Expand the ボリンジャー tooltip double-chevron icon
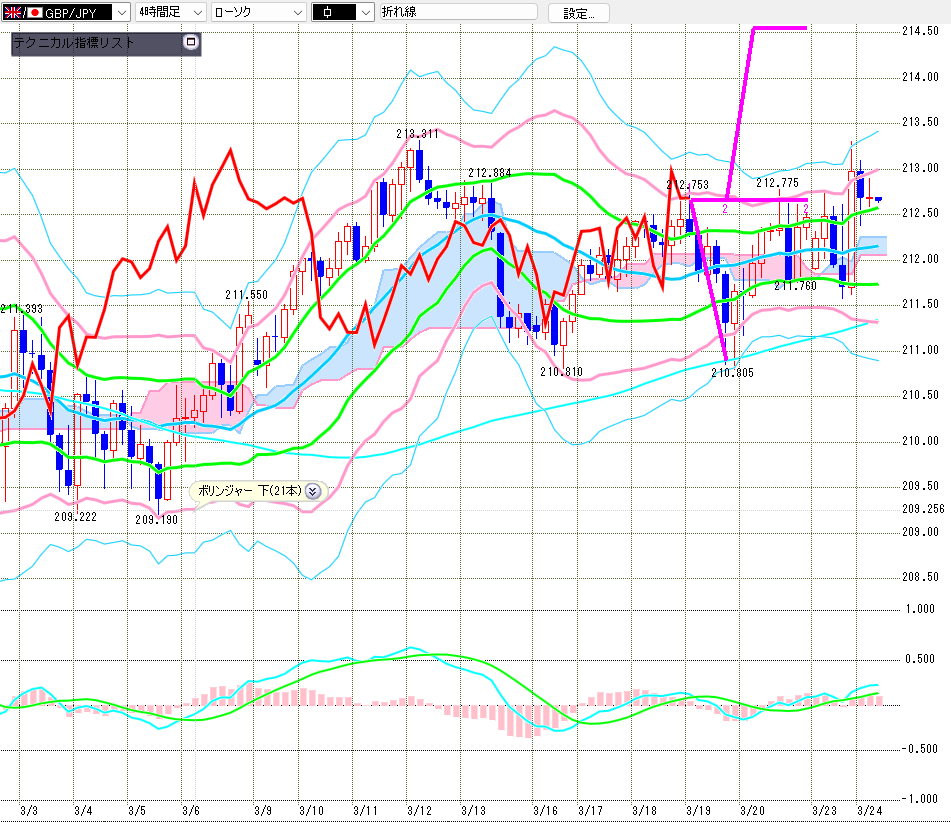The image size is (951, 822). point(312,491)
